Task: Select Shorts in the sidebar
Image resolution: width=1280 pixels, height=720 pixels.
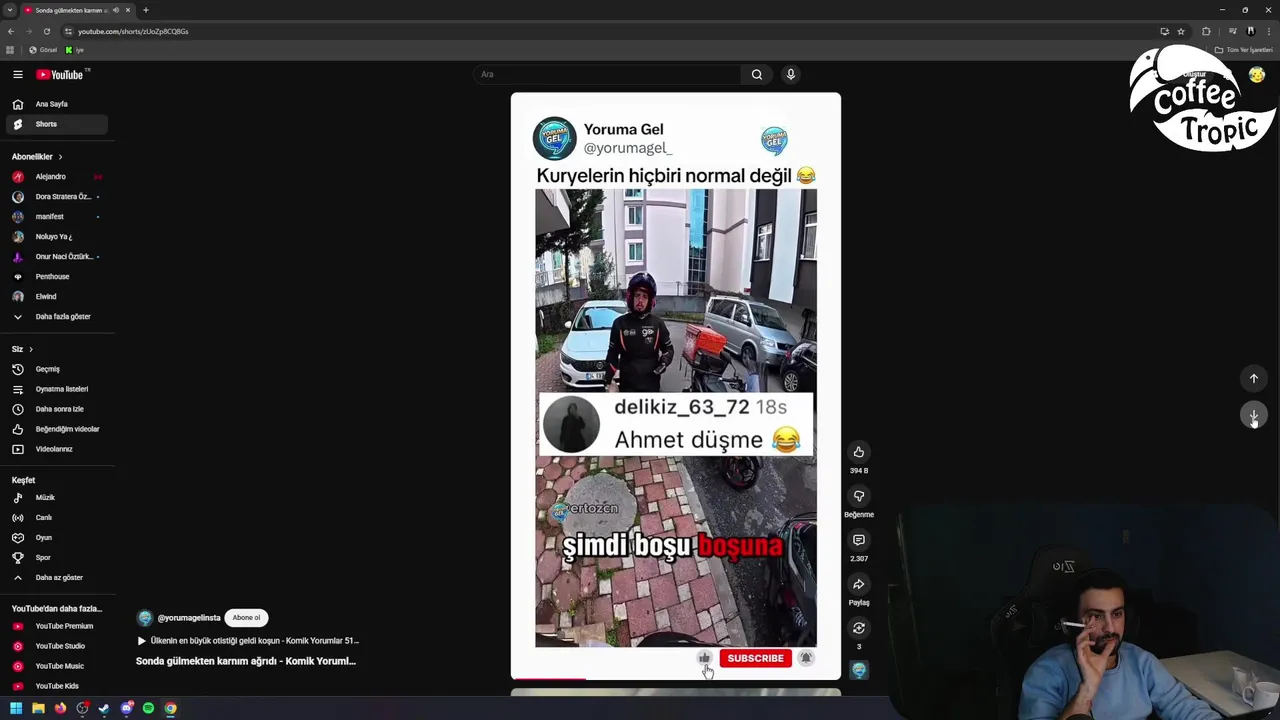Action: 56,124
